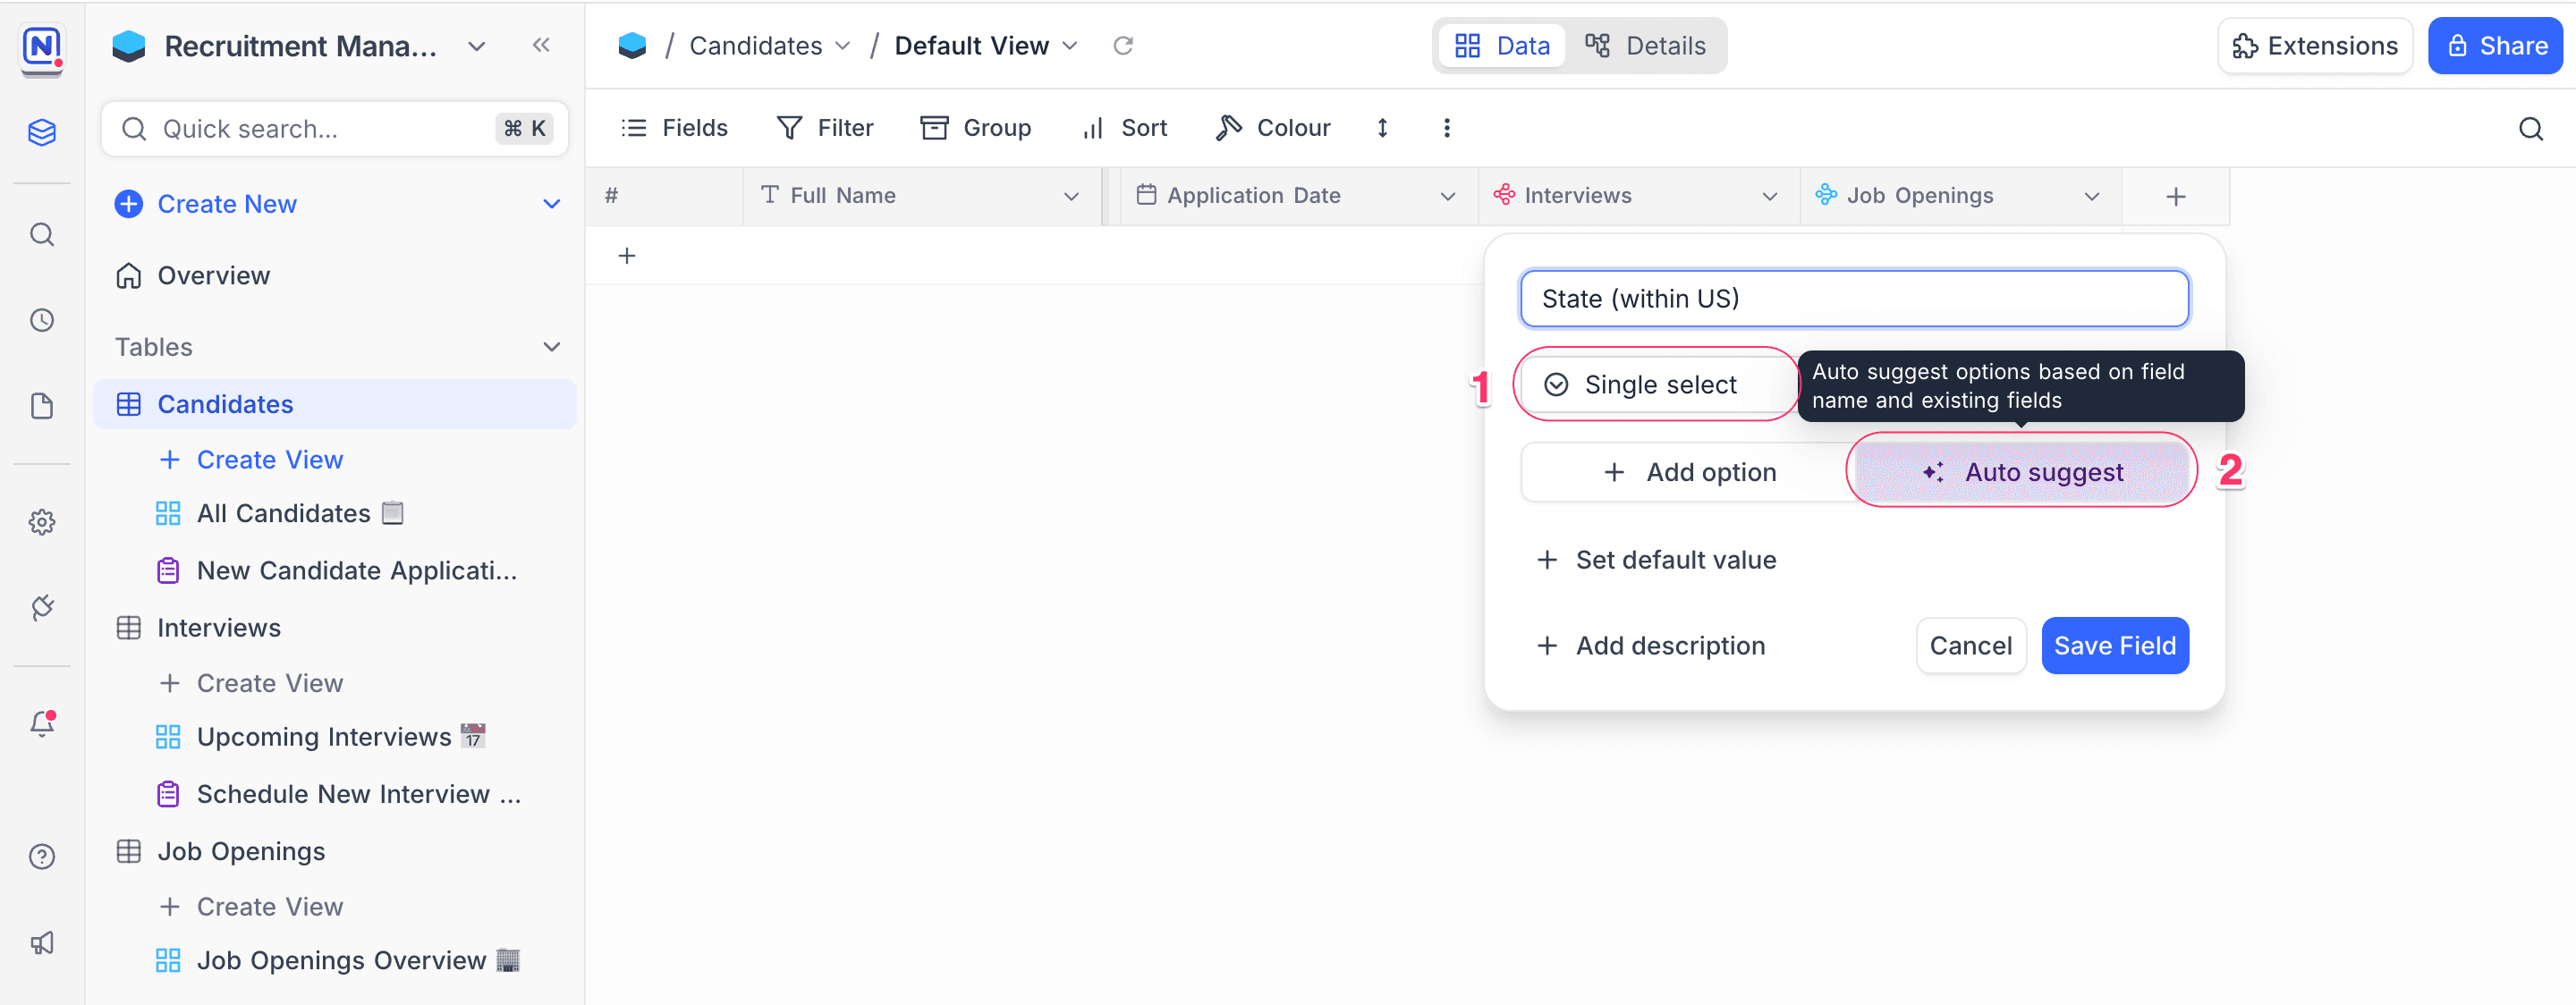Screen dimensions: 2576x1005
Task: Open the Upcoming Interviews view
Action: click(323, 737)
